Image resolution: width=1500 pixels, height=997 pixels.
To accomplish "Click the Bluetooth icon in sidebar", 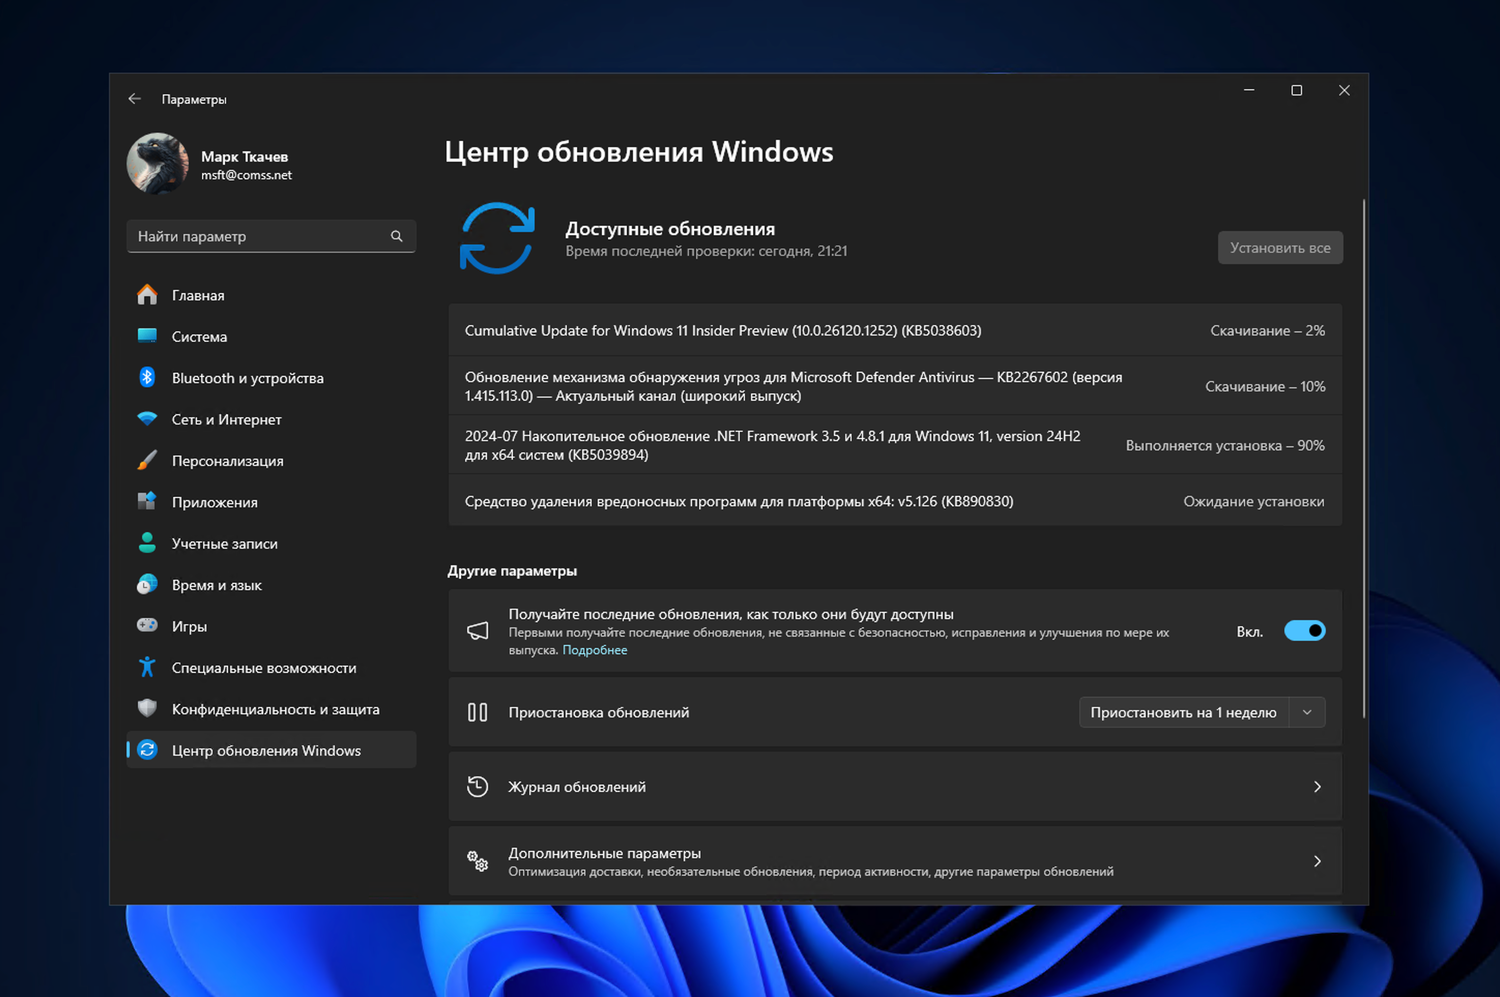I will [x=147, y=377].
